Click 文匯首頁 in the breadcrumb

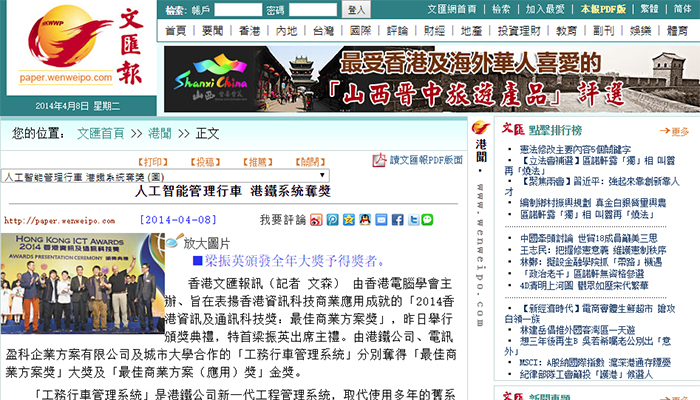(100, 133)
